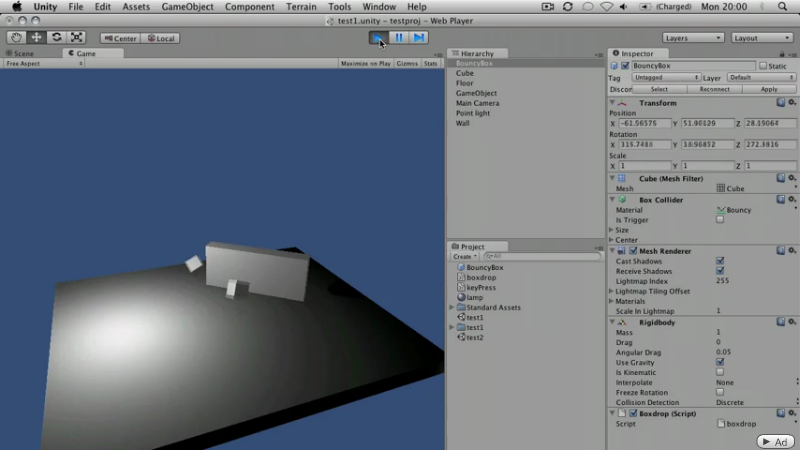Click the prefab Select button
The width and height of the screenshot is (800, 450).
click(x=659, y=89)
